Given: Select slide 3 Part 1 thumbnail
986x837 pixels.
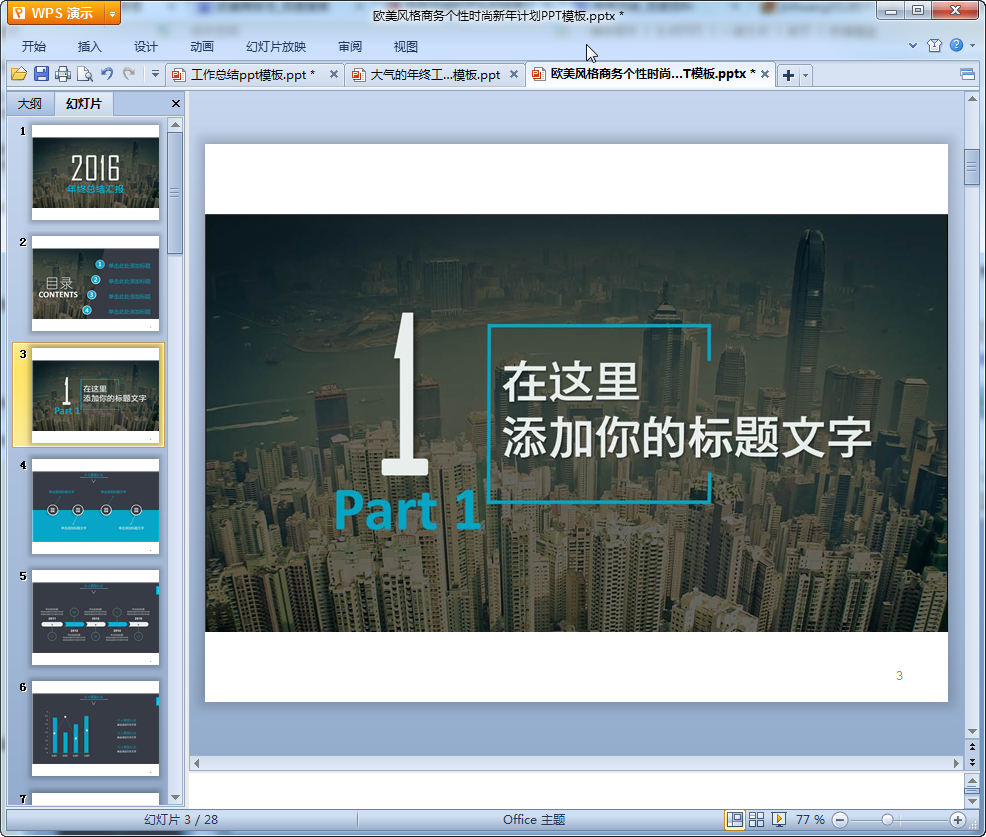Looking at the screenshot, I should coord(96,395).
